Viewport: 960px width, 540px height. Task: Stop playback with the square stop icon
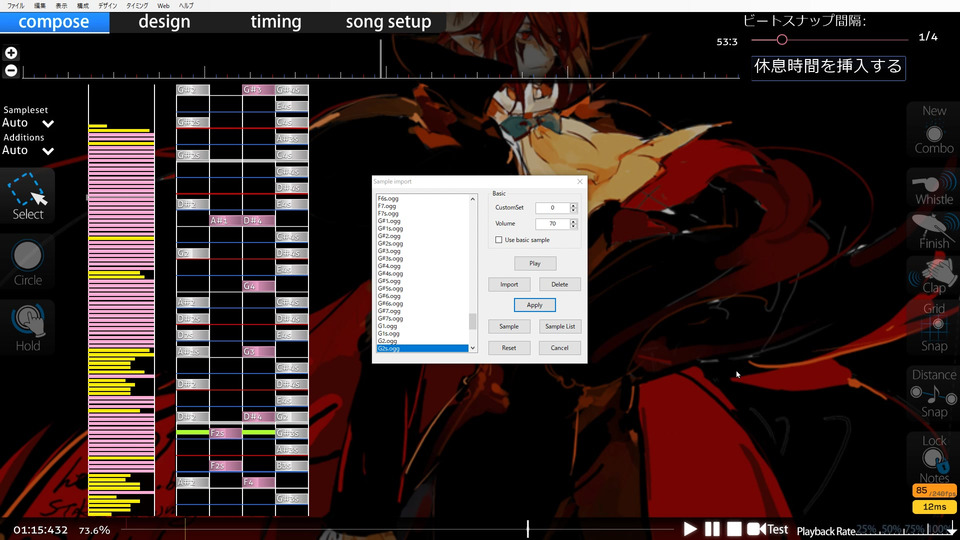coord(734,529)
